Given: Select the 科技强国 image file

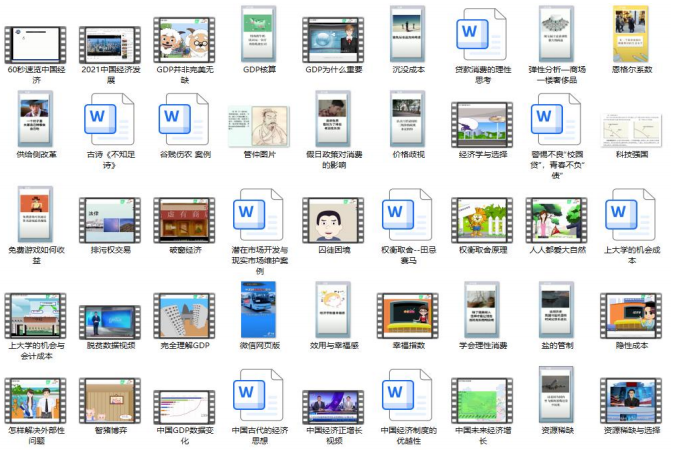Looking at the screenshot, I should click(x=631, y=129).
